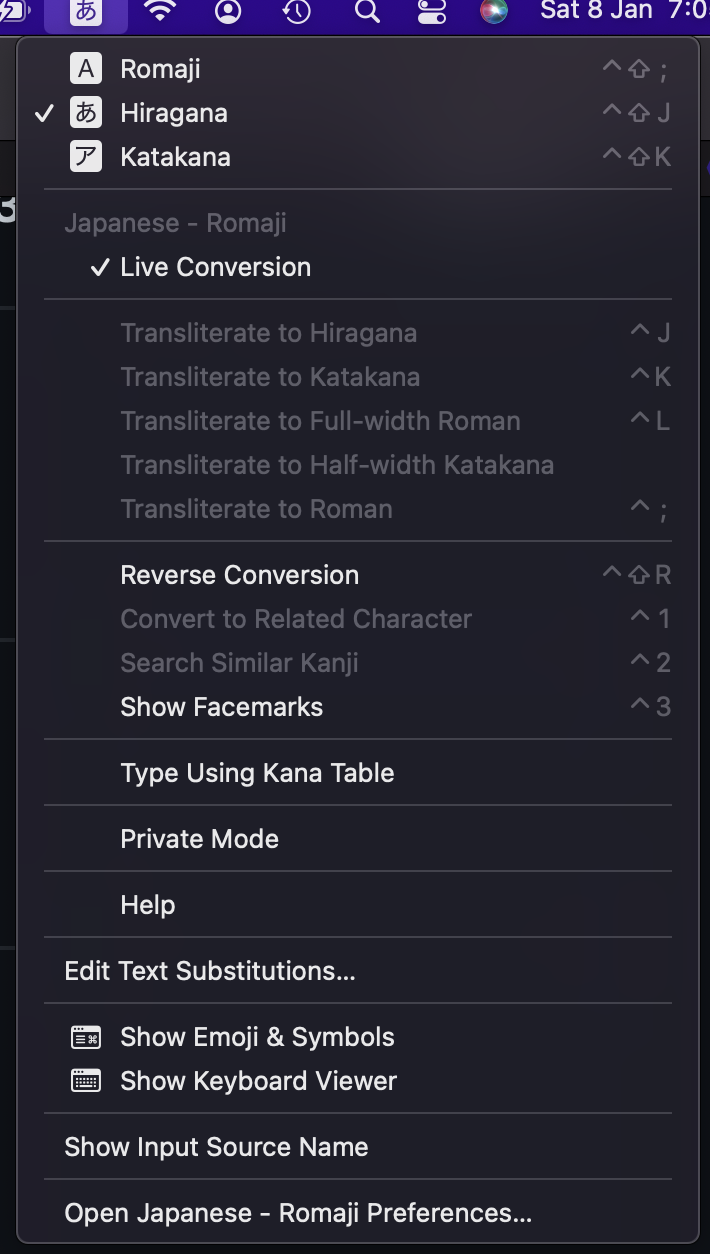Open Japanese - Romaji Preferences…
The width and height of the screenshot is (710, 1254).
[x=358, y=1213]
